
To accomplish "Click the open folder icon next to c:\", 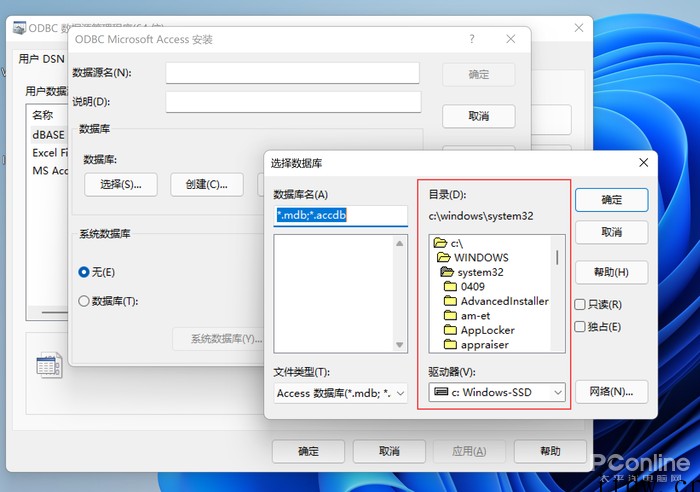I will [440, 243].
